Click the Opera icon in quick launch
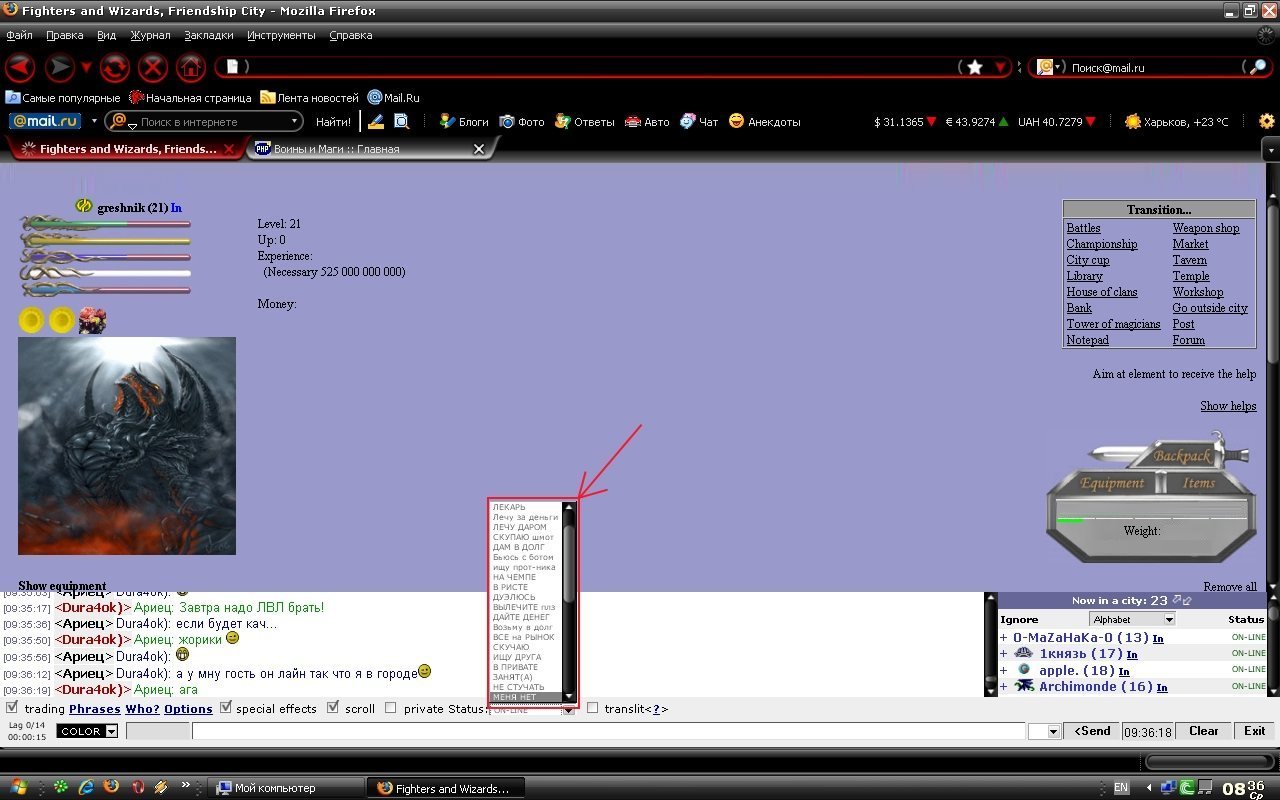Screen dimensions: 1280x800 (138, 787)
